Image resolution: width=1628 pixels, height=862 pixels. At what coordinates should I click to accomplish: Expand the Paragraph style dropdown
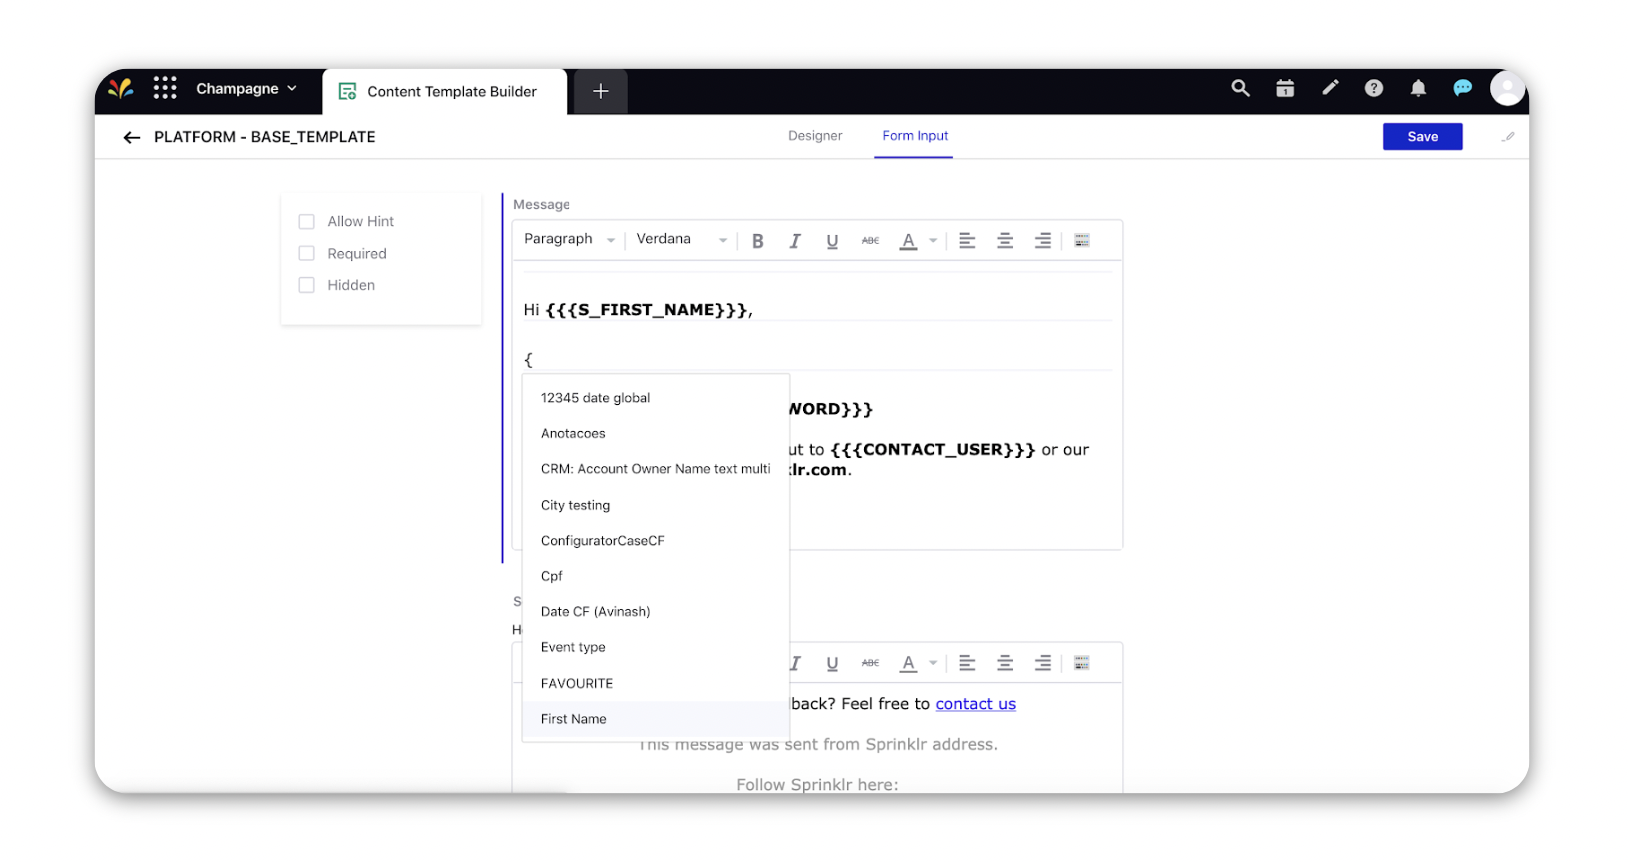(x=569, y=240)
